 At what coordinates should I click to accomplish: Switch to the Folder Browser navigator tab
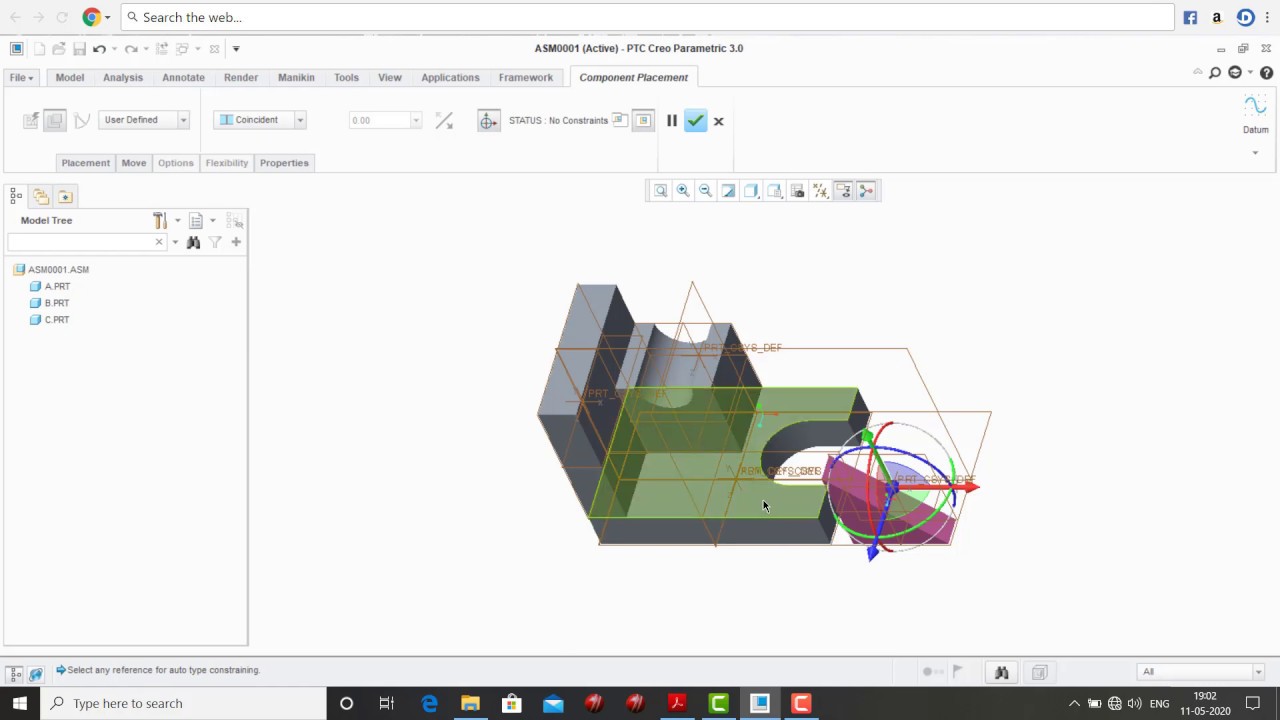coord(41,196)
